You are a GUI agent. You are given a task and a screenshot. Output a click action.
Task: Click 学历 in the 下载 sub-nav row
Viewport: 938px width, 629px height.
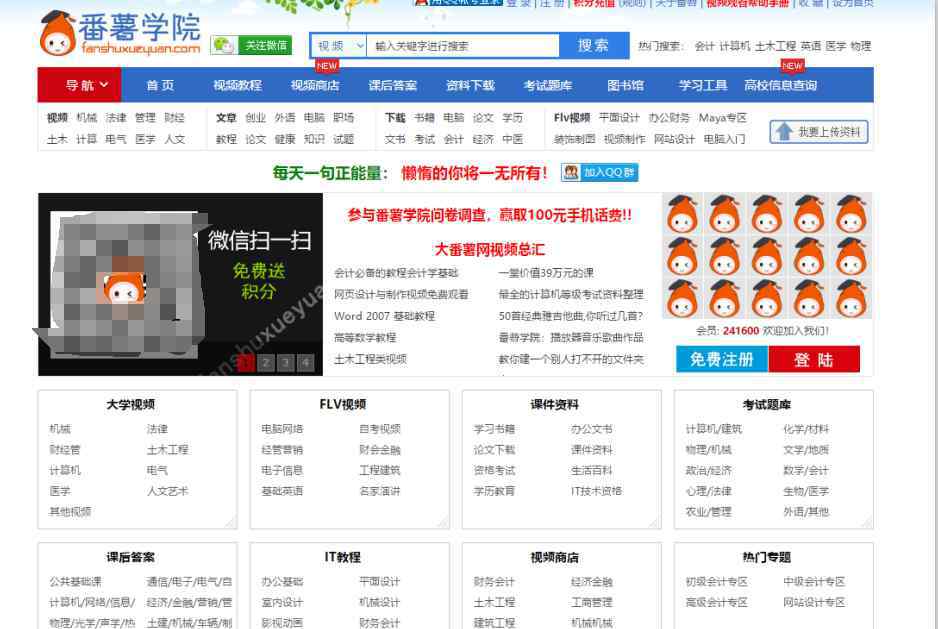point(512,118)
